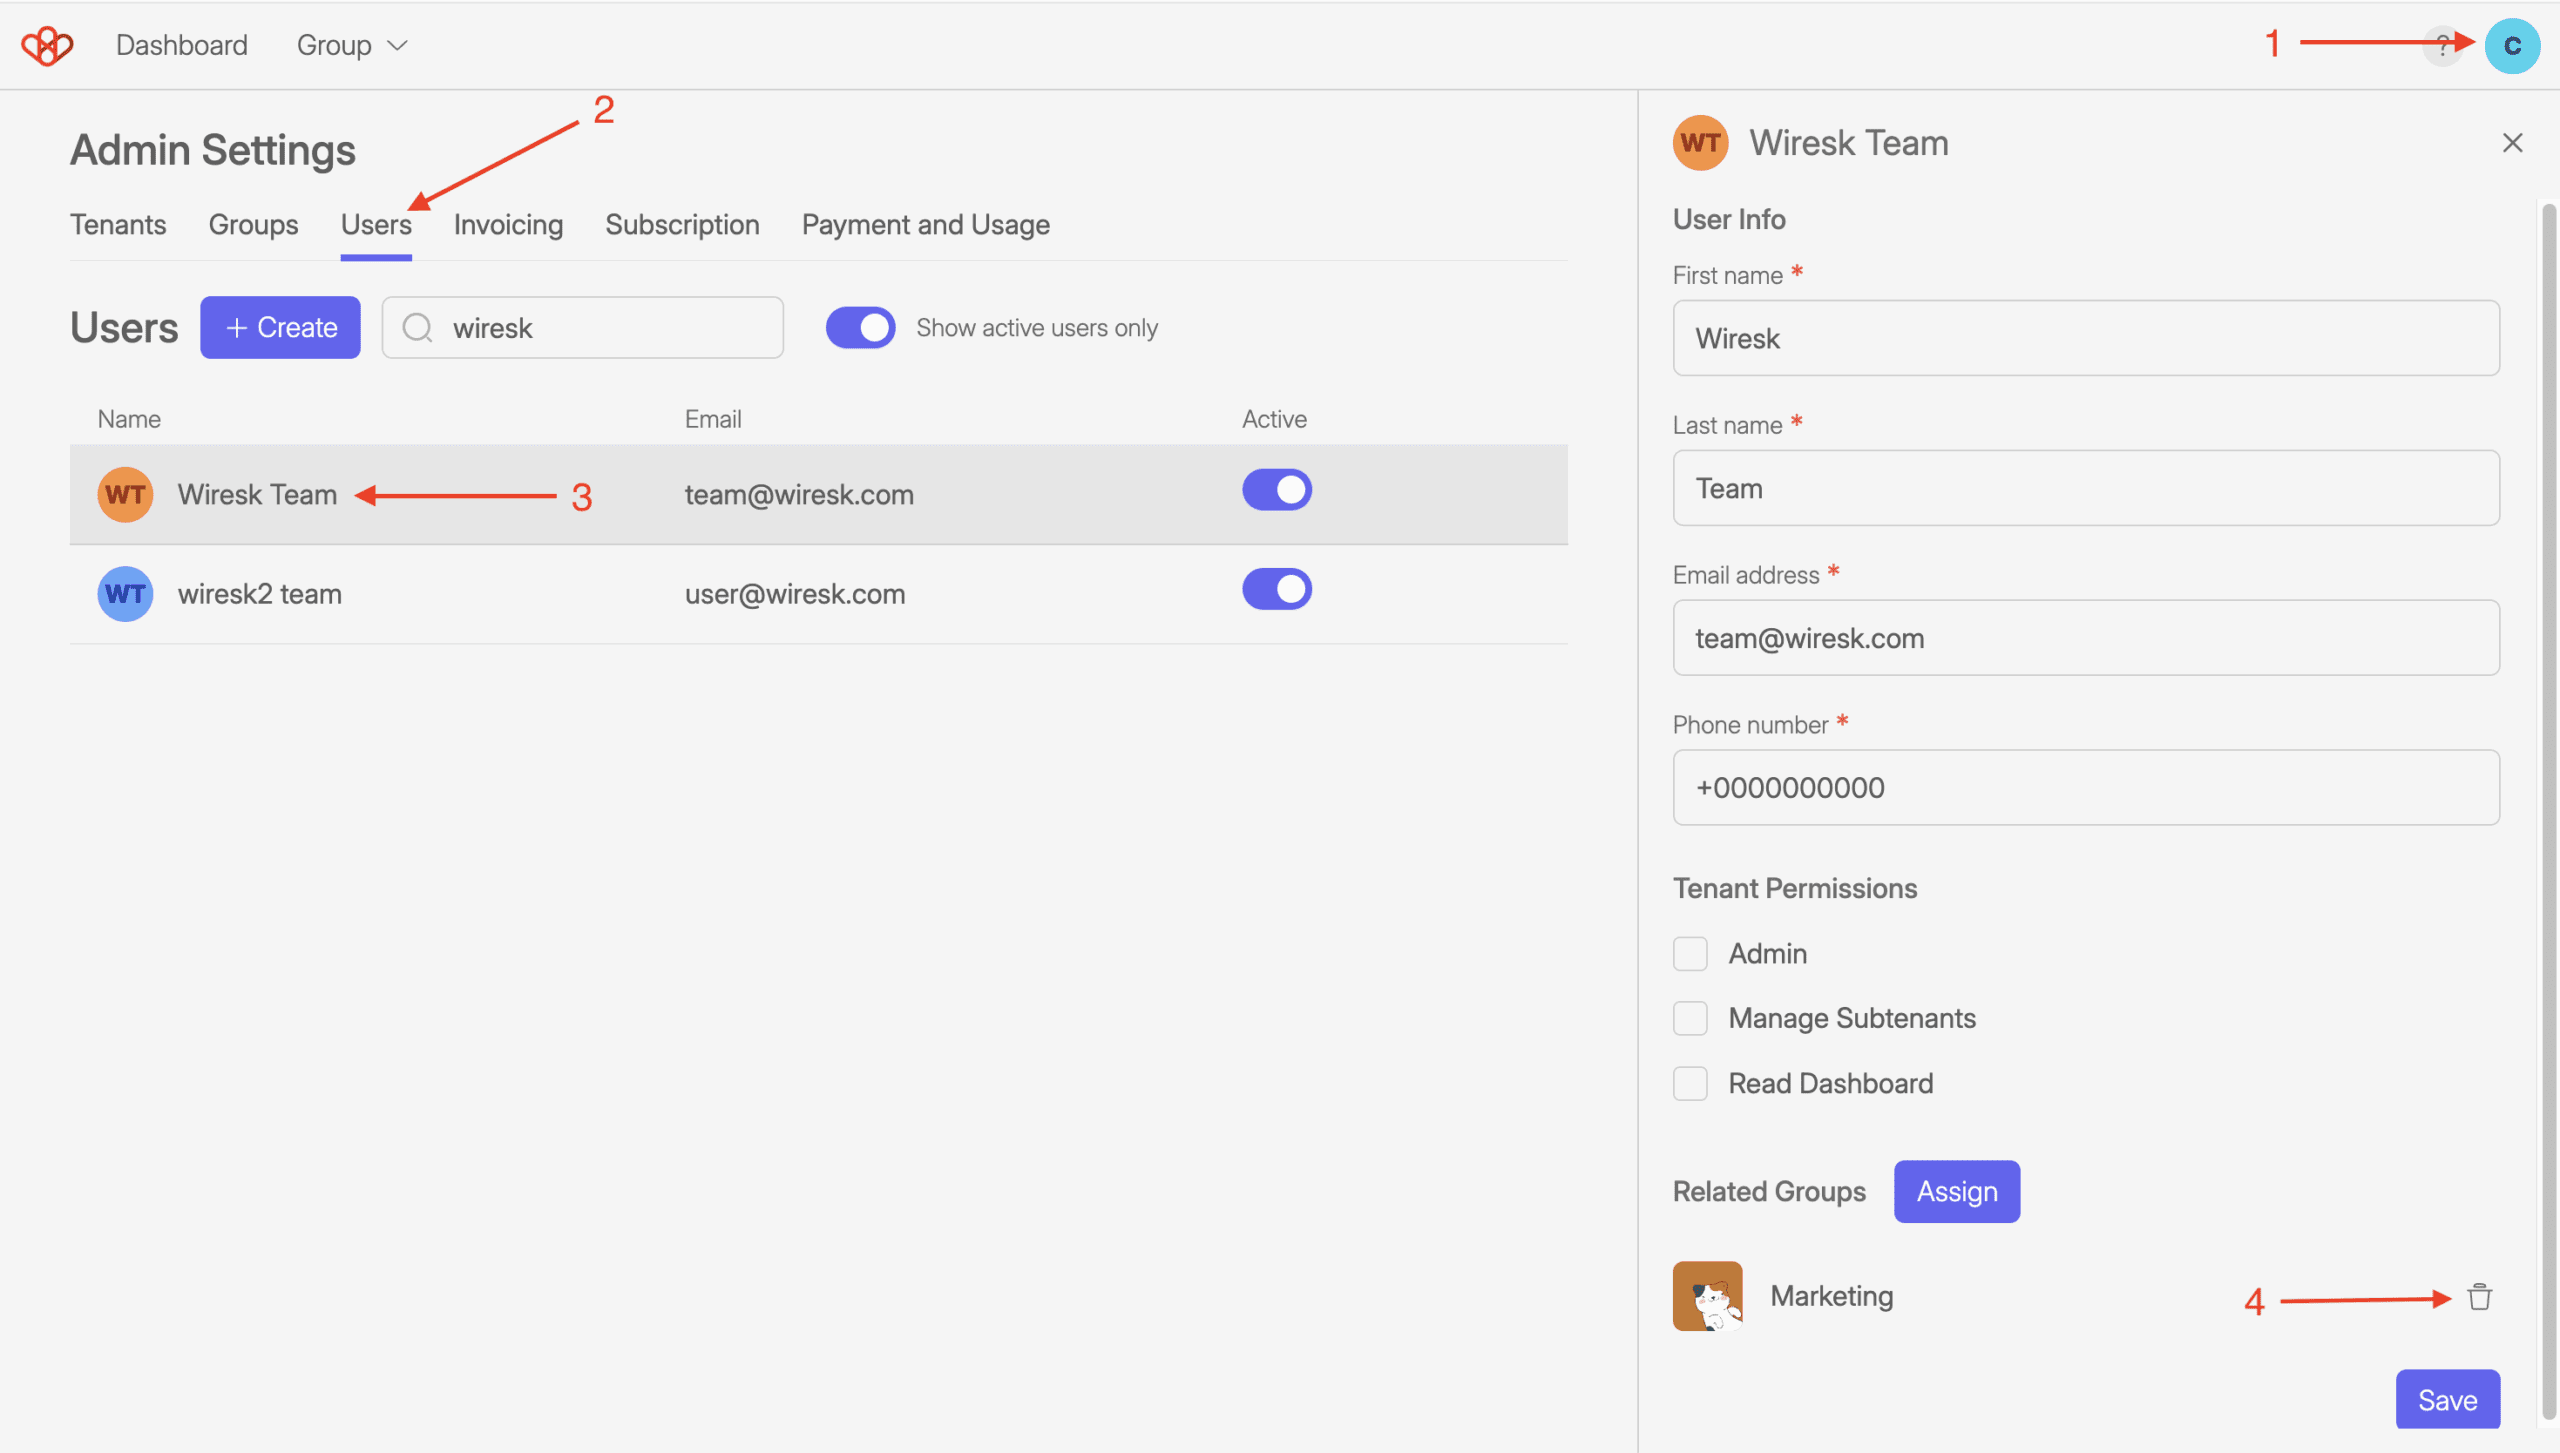Switch to the Groups tab

(253, 225)
